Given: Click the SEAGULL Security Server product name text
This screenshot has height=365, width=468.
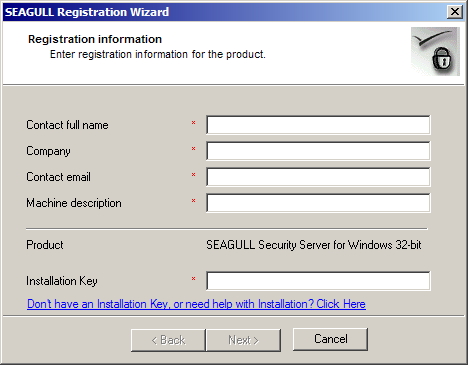Looking at the screenshot, I should [314, 245].
